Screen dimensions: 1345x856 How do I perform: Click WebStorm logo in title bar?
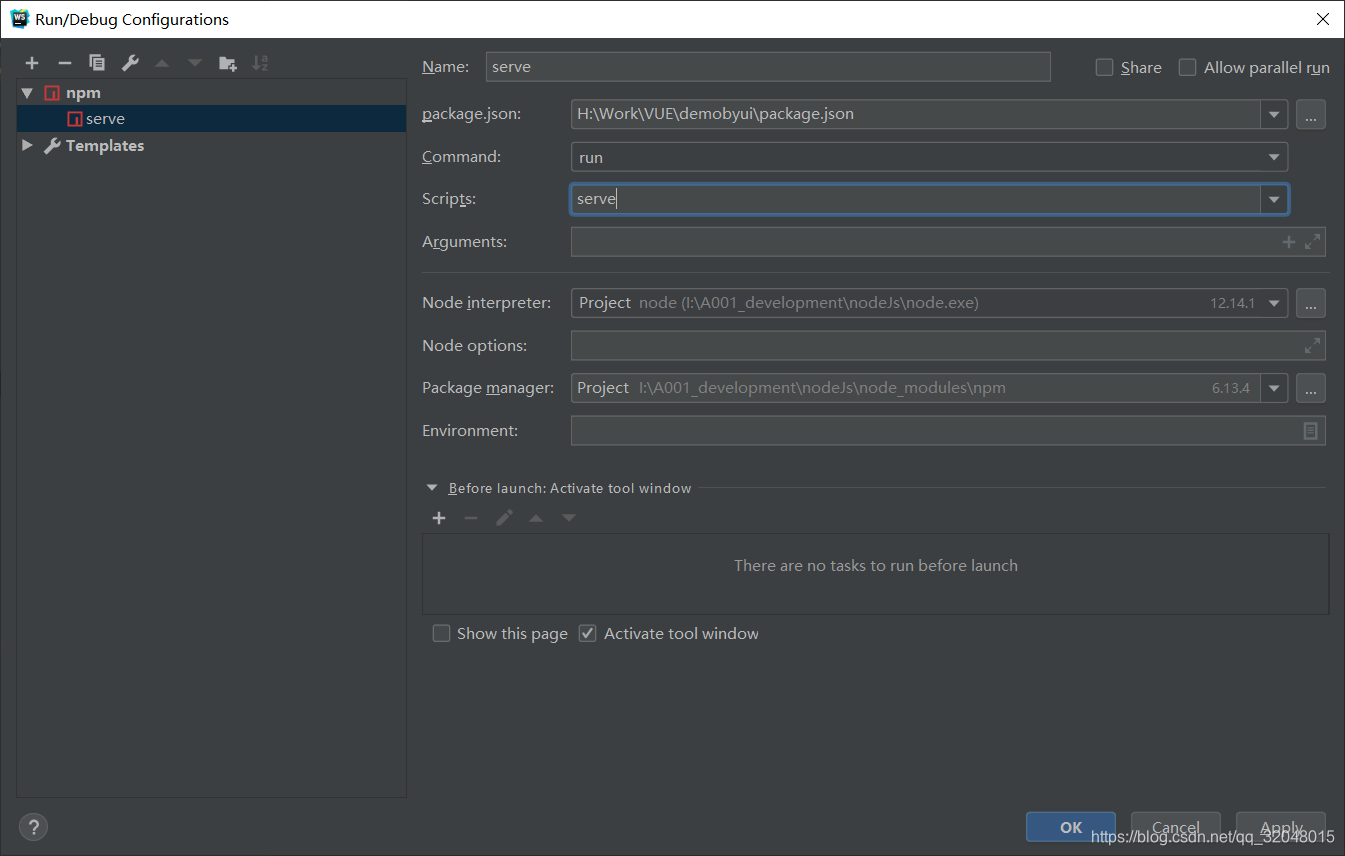[x=19, y=19]
